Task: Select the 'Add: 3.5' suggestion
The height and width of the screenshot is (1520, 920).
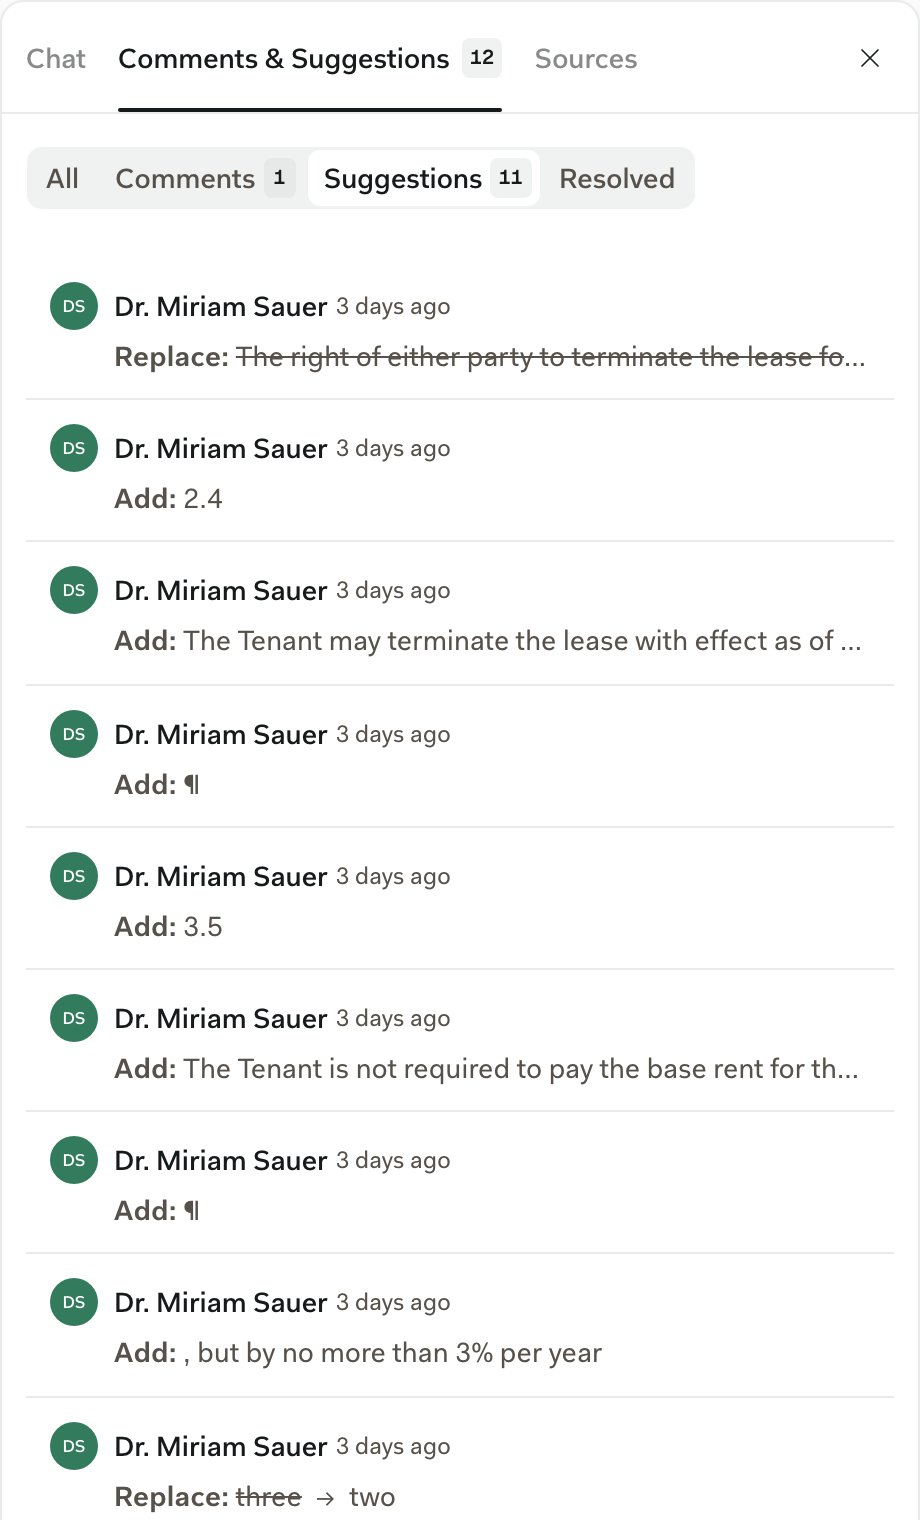Action: 460,899
